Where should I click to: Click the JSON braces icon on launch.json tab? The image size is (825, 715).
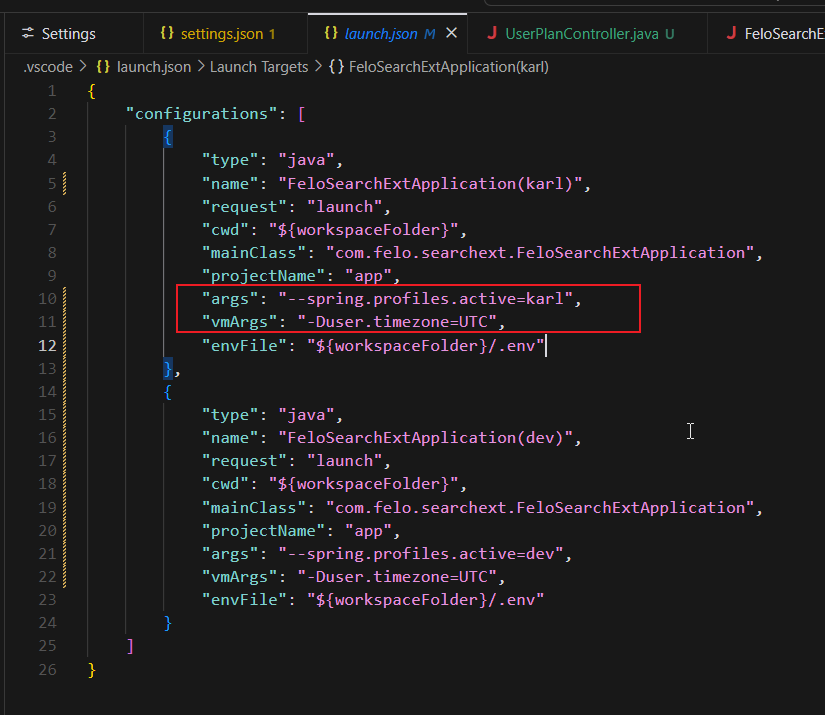click(x=331, y=33)
